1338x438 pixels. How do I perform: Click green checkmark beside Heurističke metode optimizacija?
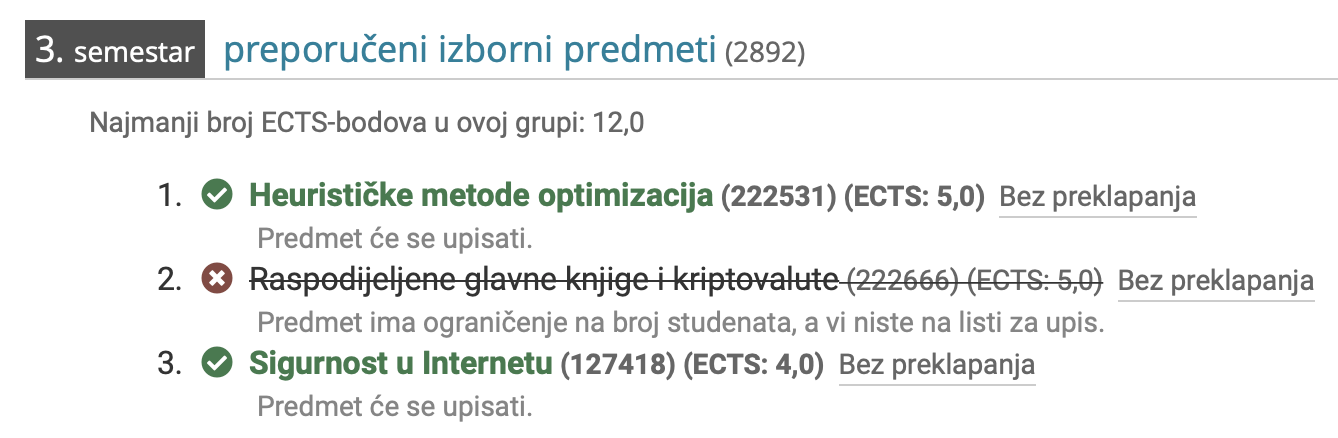[x=216, y=196]
